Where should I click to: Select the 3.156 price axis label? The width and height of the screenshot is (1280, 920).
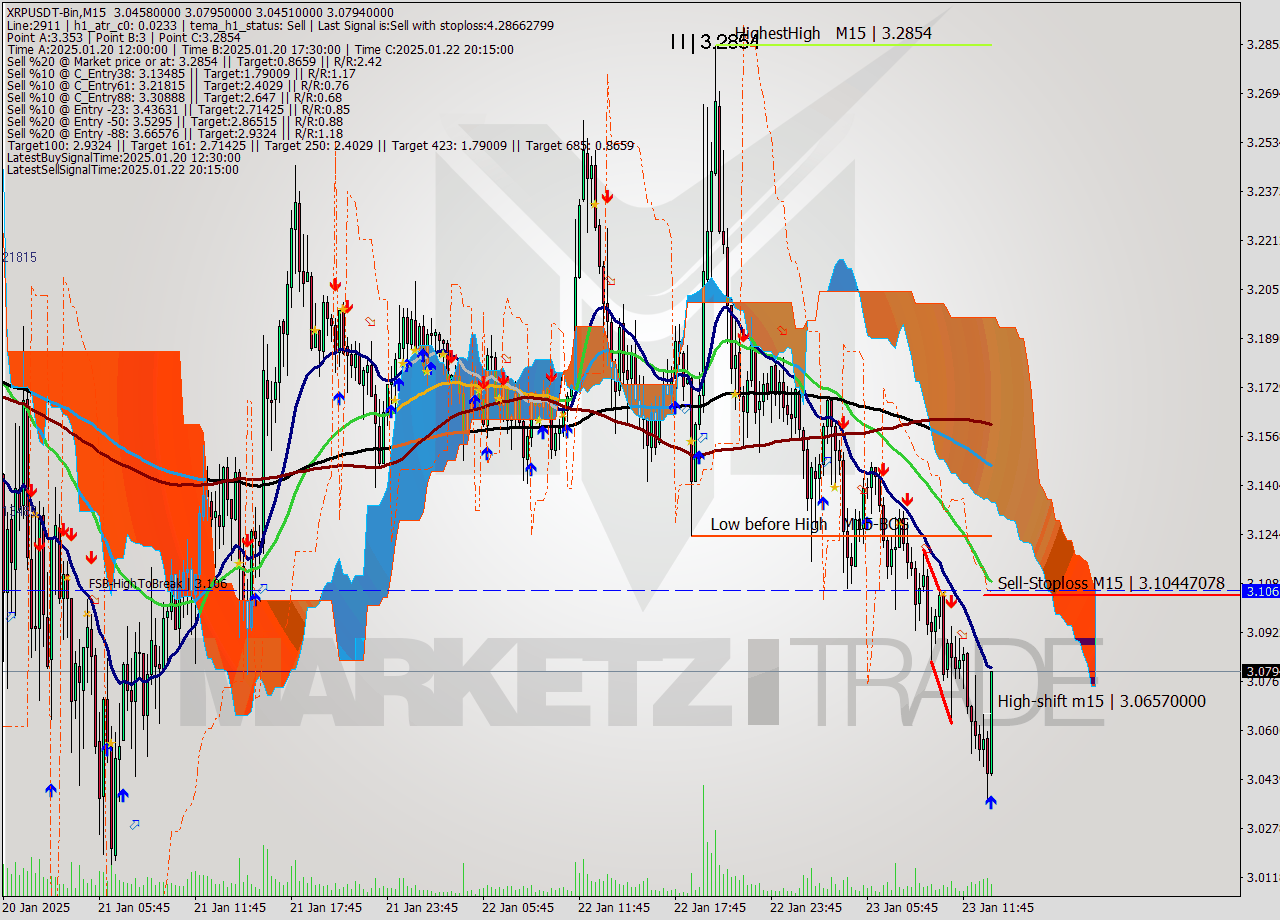point(1263,437)
